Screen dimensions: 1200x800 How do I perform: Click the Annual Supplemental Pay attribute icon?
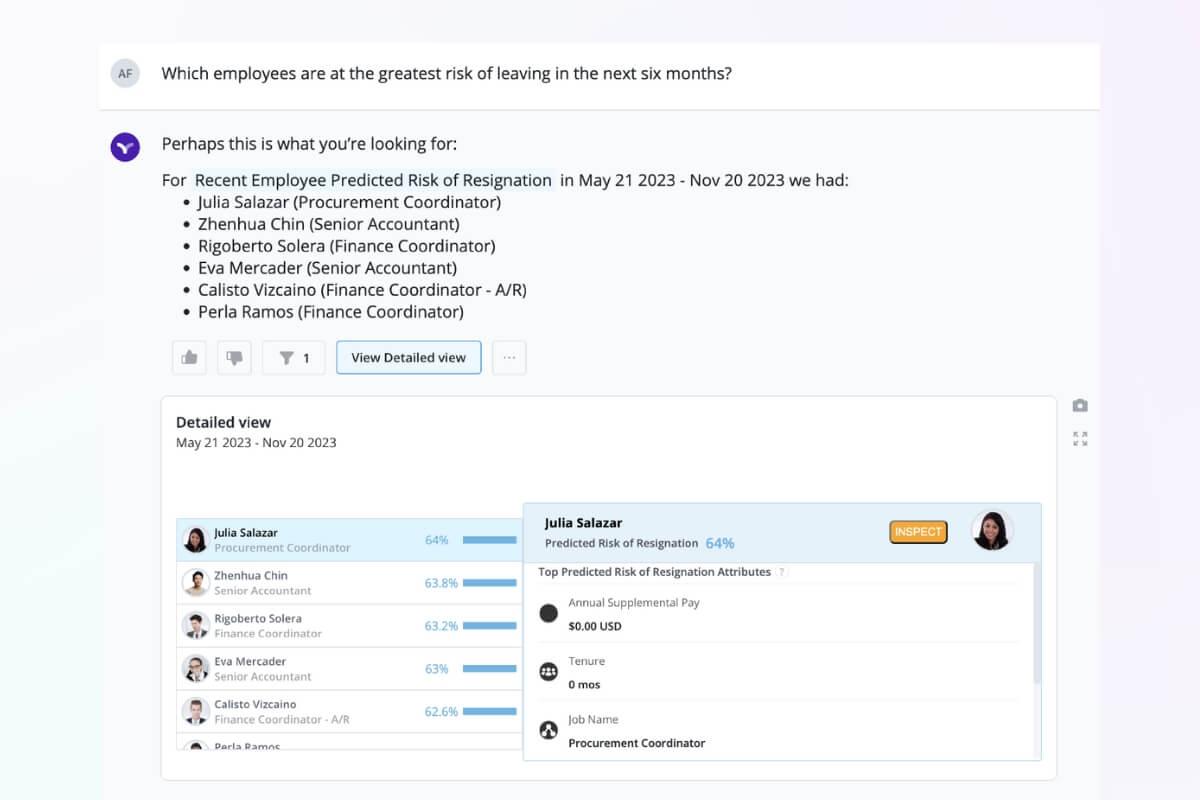tap(548, 614)
